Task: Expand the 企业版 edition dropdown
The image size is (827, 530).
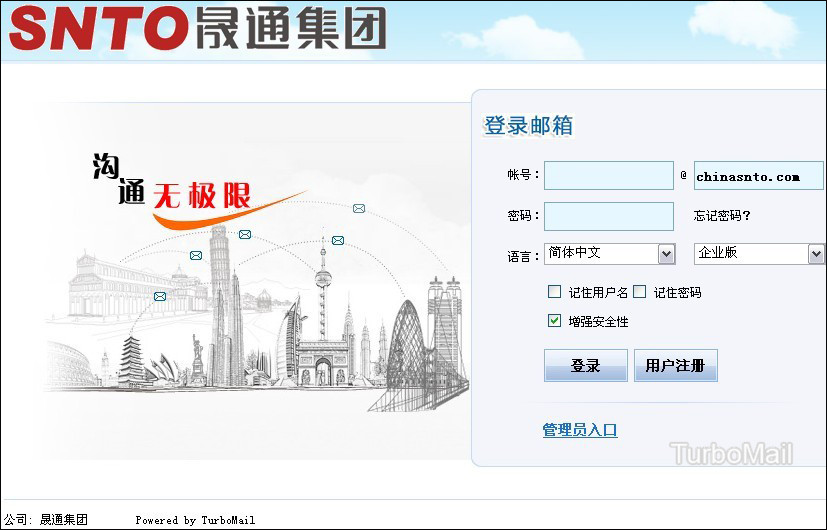Action: (x=759, y=254)
